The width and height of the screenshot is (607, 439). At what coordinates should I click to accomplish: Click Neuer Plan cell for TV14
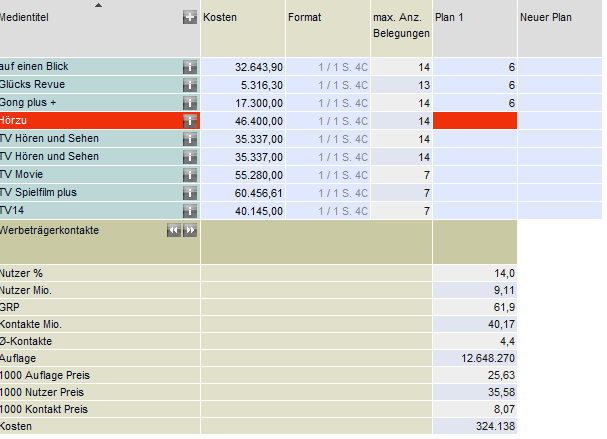(x=560, y=211)
